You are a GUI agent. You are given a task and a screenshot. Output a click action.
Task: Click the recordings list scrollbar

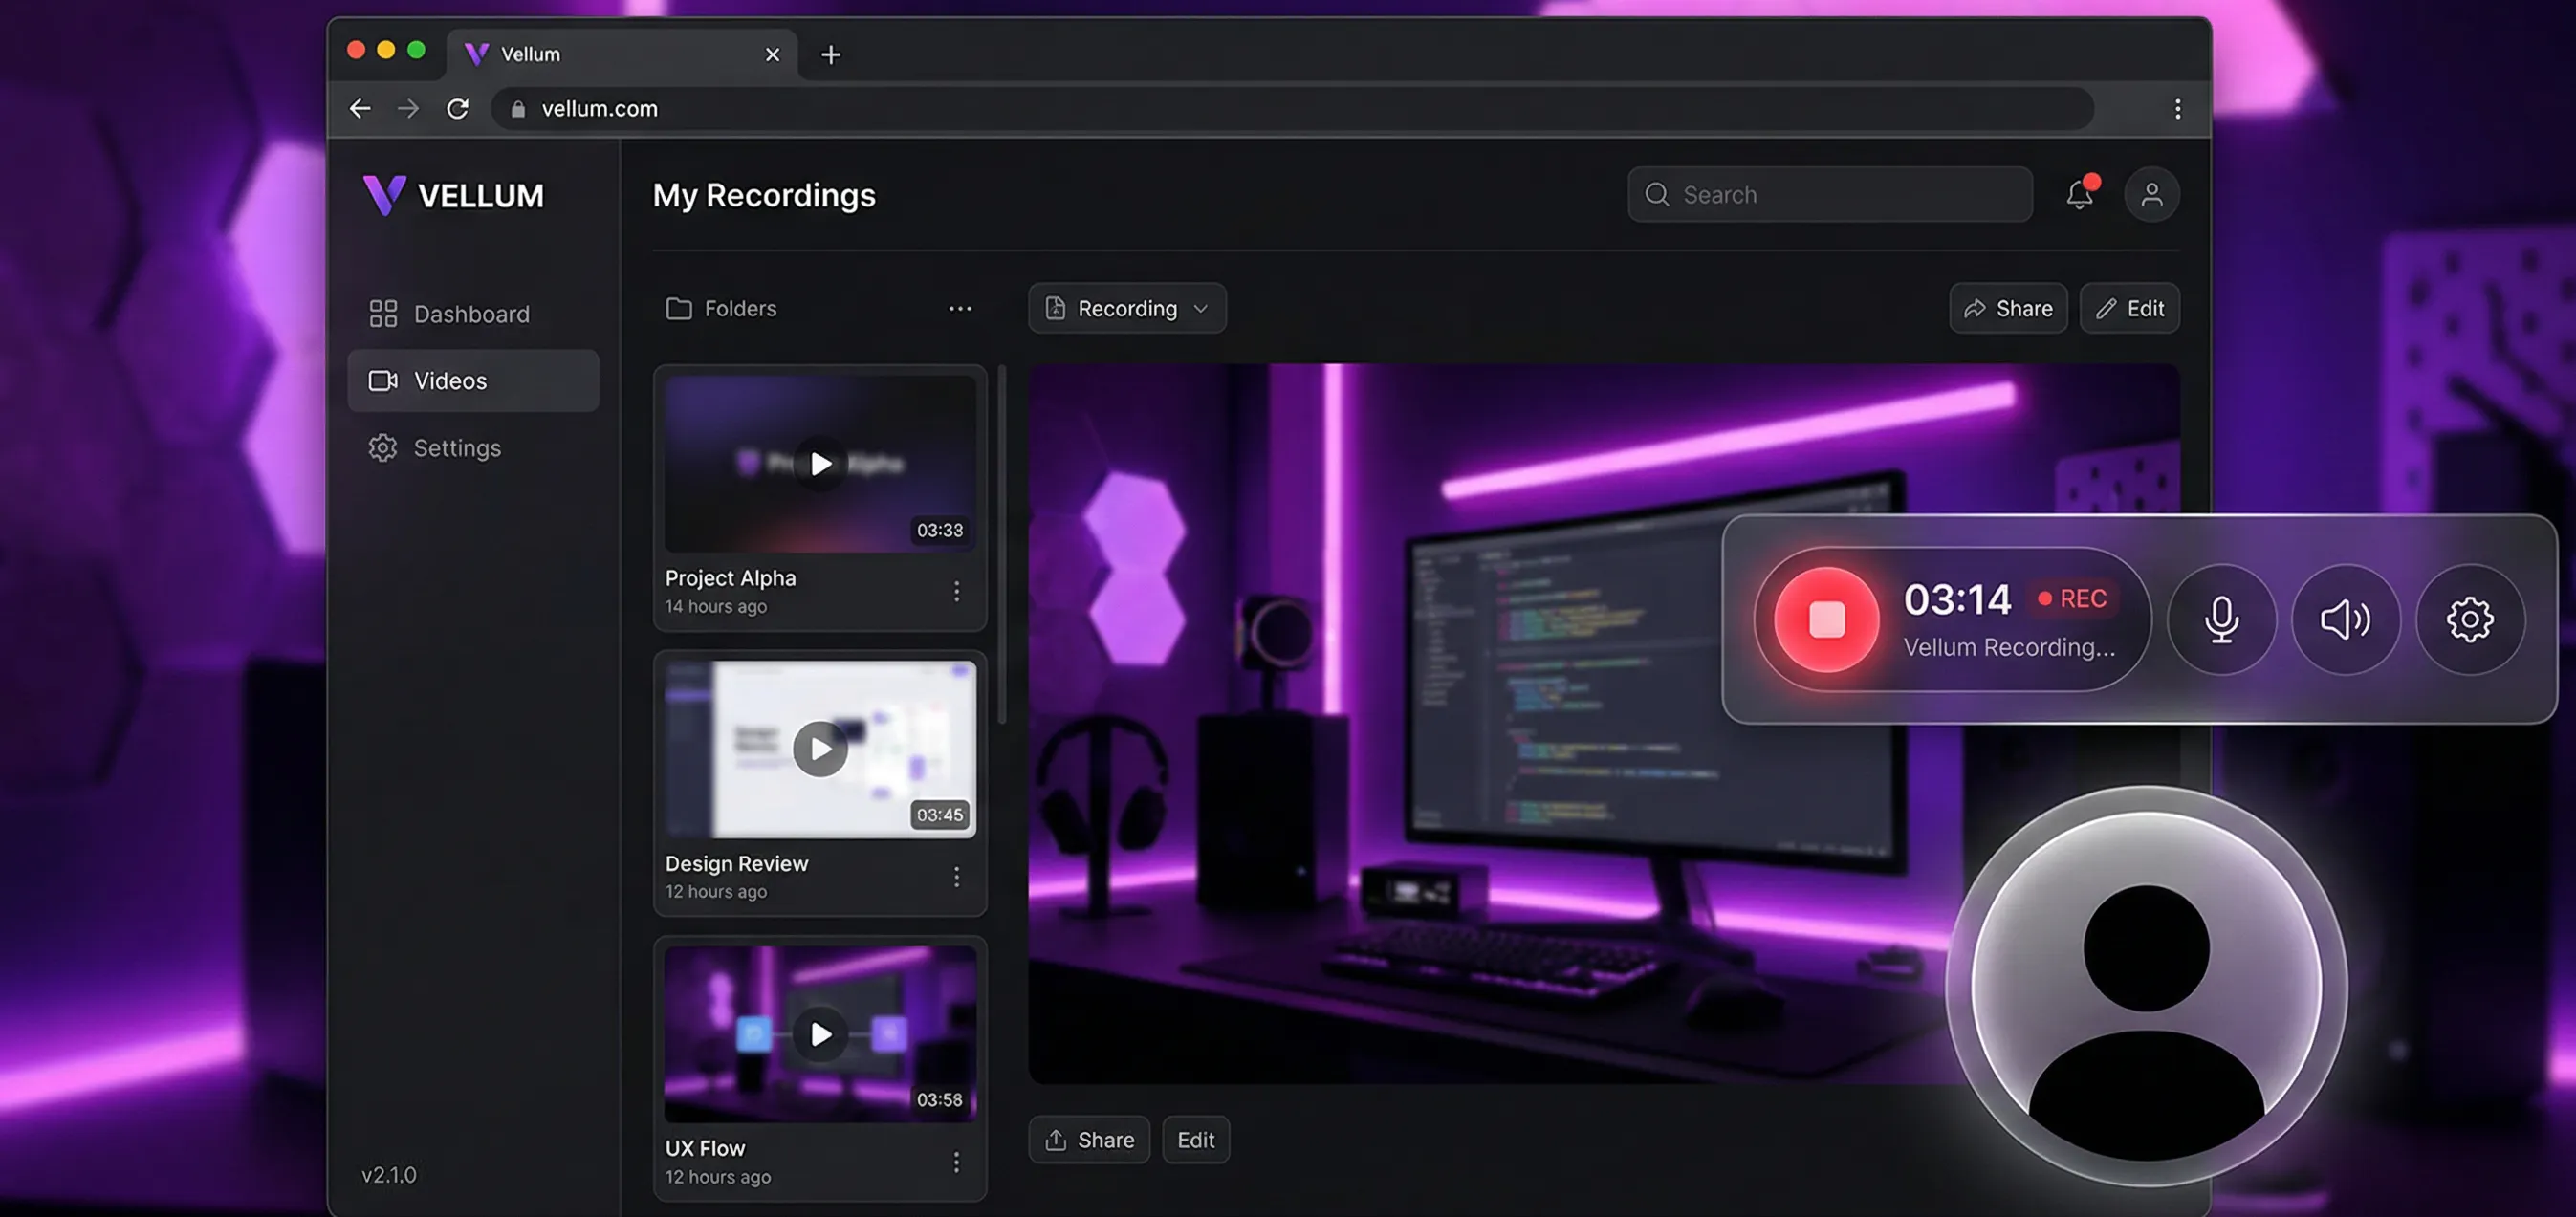[1002, 544]
